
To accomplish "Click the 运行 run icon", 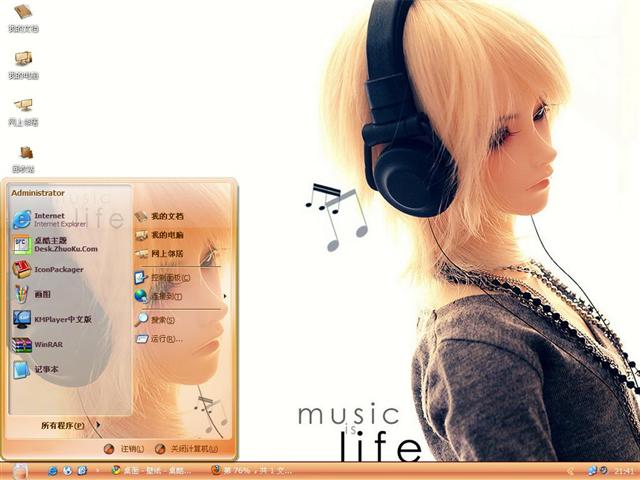I will [142, 339].
